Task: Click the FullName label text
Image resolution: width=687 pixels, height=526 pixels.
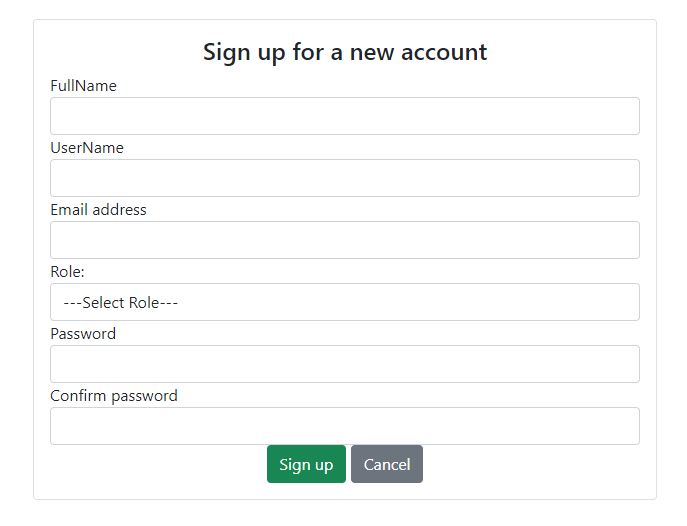Action: [83, 86]
